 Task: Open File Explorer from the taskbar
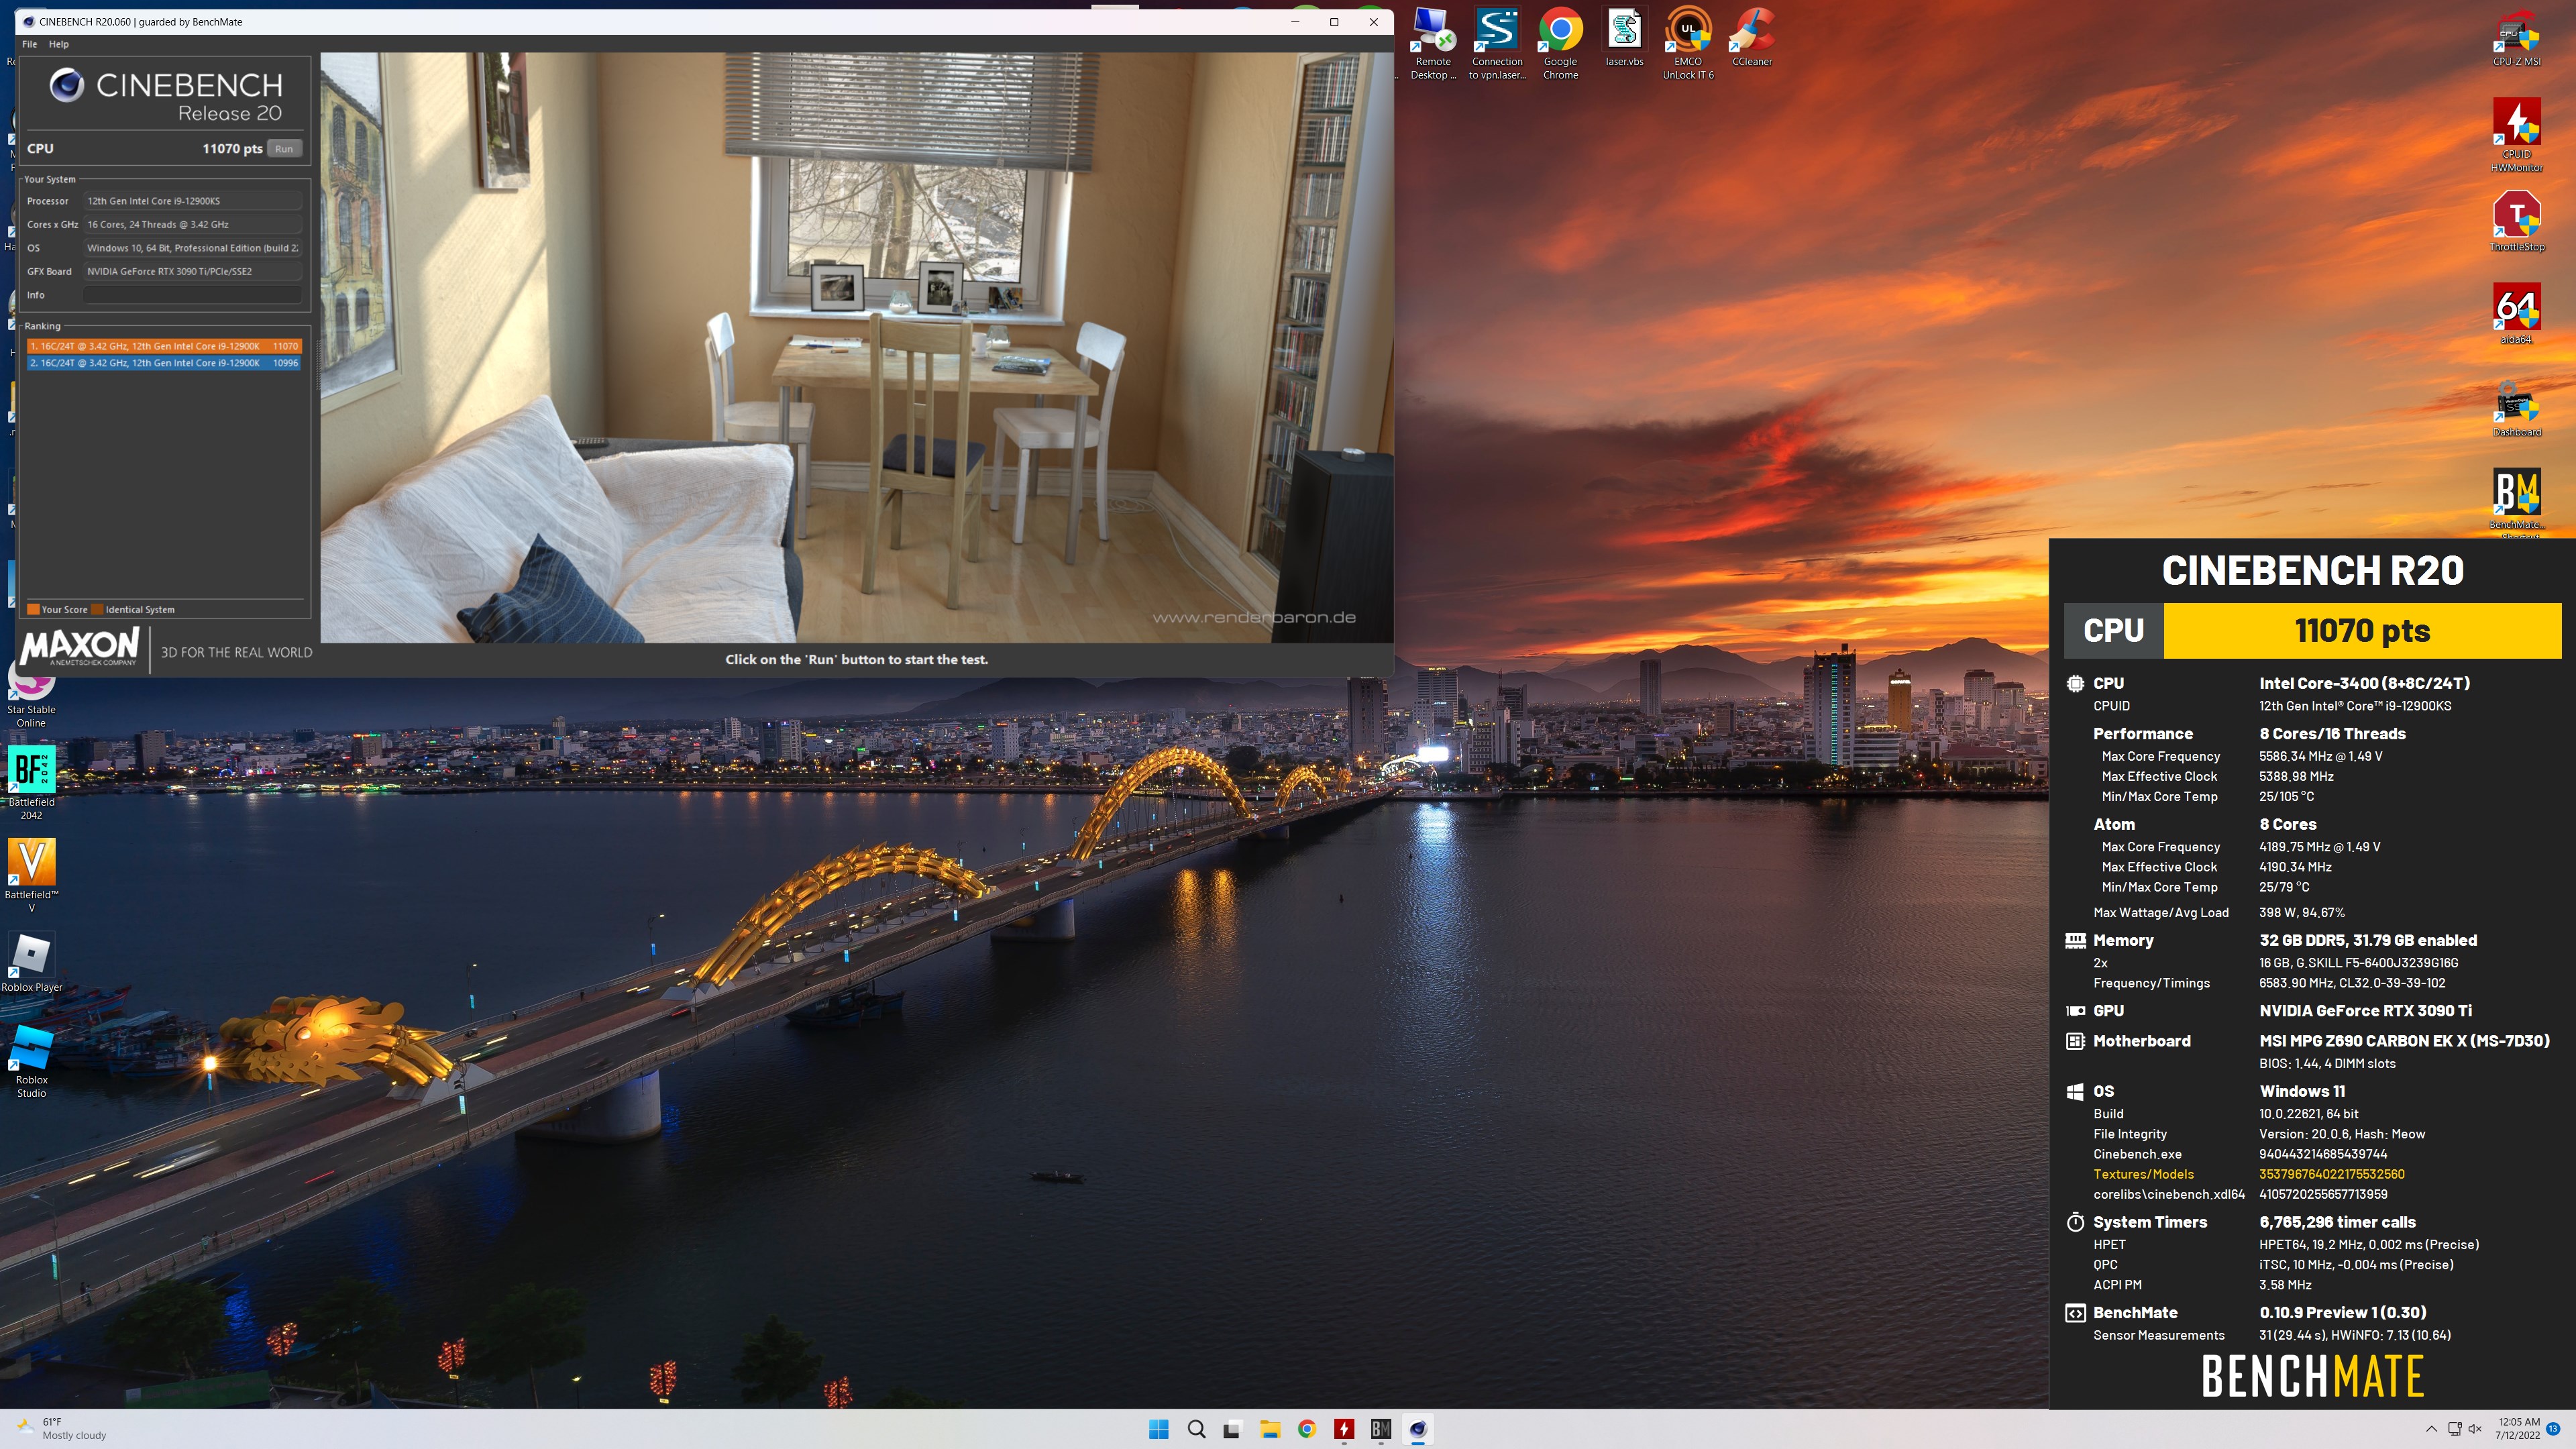click(1270, 1429)
